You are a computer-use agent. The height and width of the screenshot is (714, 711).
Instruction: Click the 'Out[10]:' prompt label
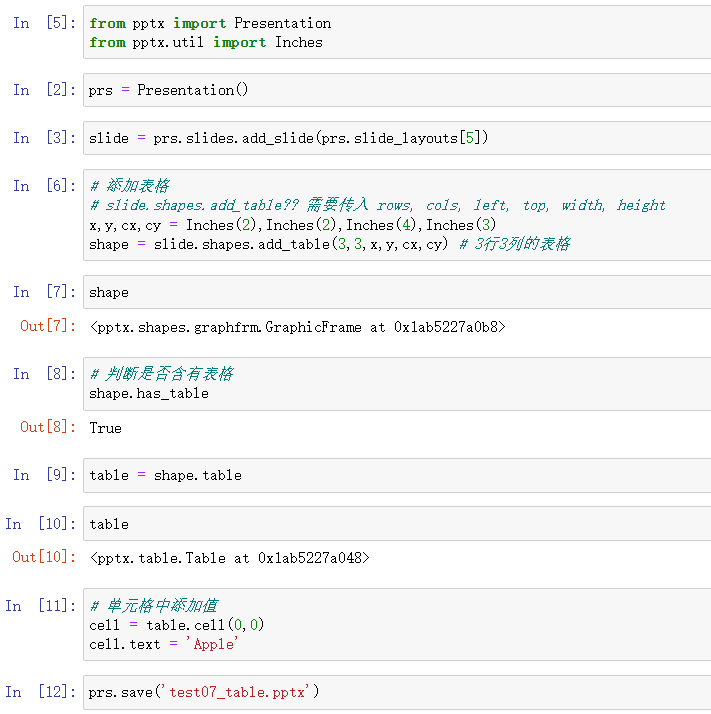44,557
